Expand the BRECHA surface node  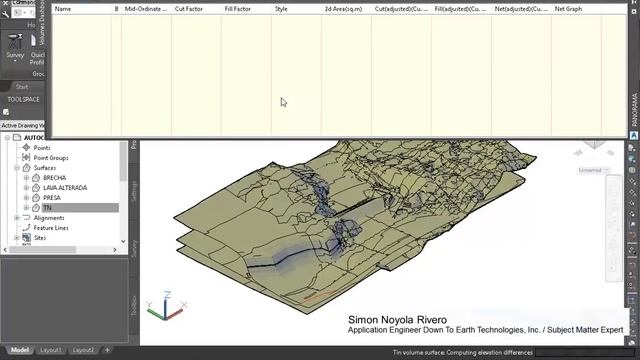[x=26, y=178]
